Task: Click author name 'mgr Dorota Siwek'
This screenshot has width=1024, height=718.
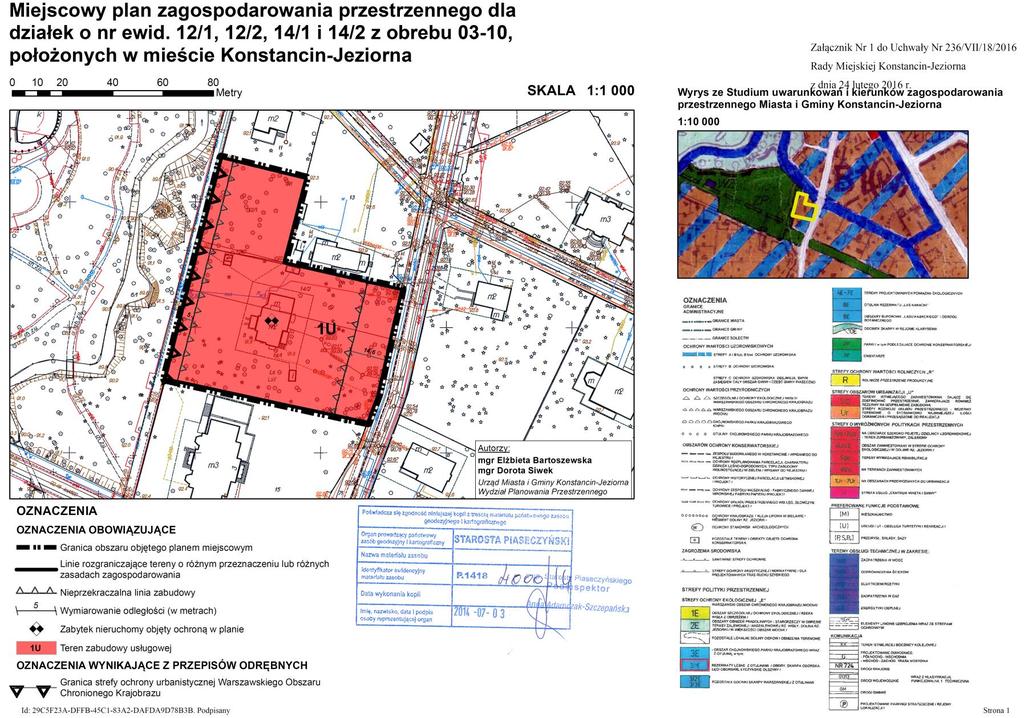Action: click(x=515, y=470)
